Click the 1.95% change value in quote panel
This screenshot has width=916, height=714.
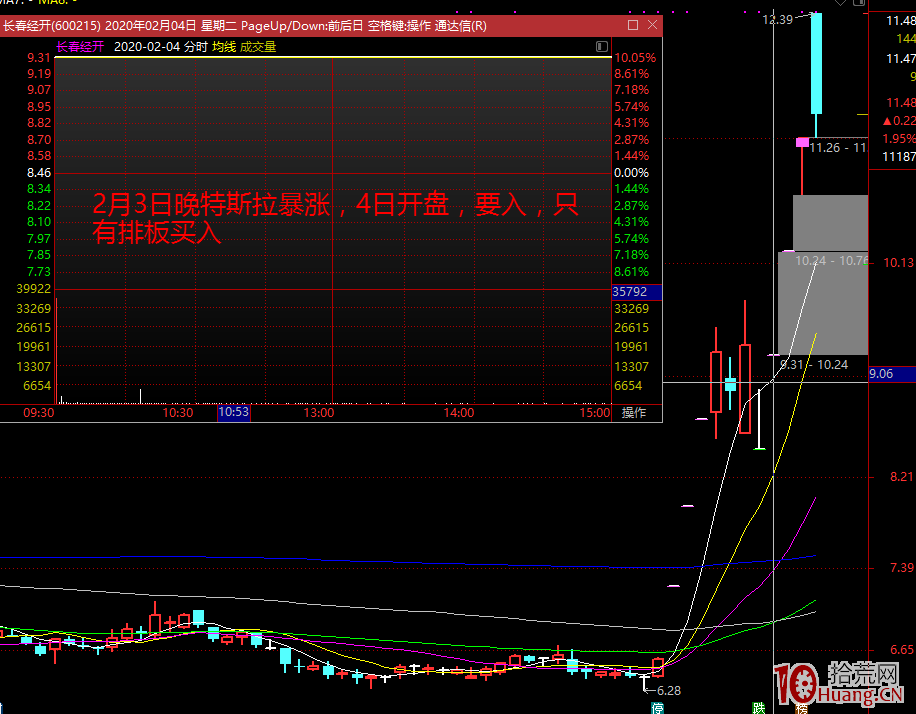point(899,138)
